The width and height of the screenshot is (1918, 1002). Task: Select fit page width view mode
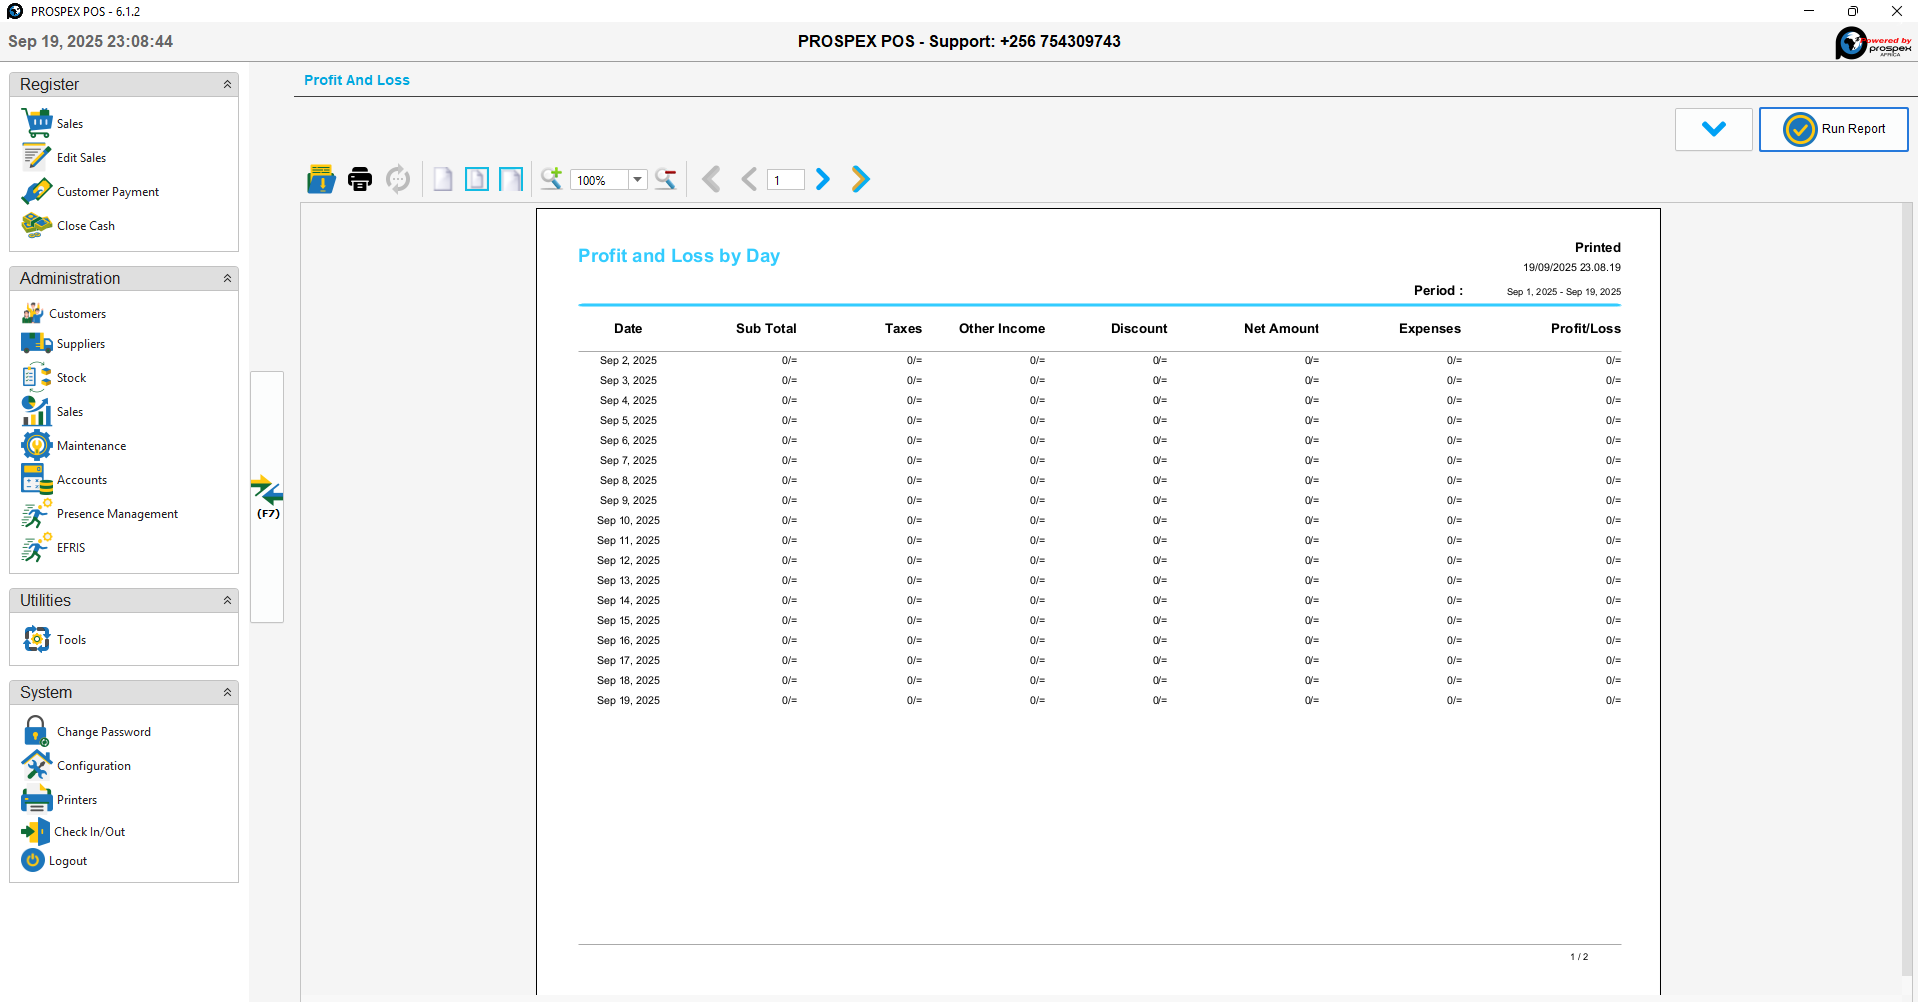(x=511, y=179)
